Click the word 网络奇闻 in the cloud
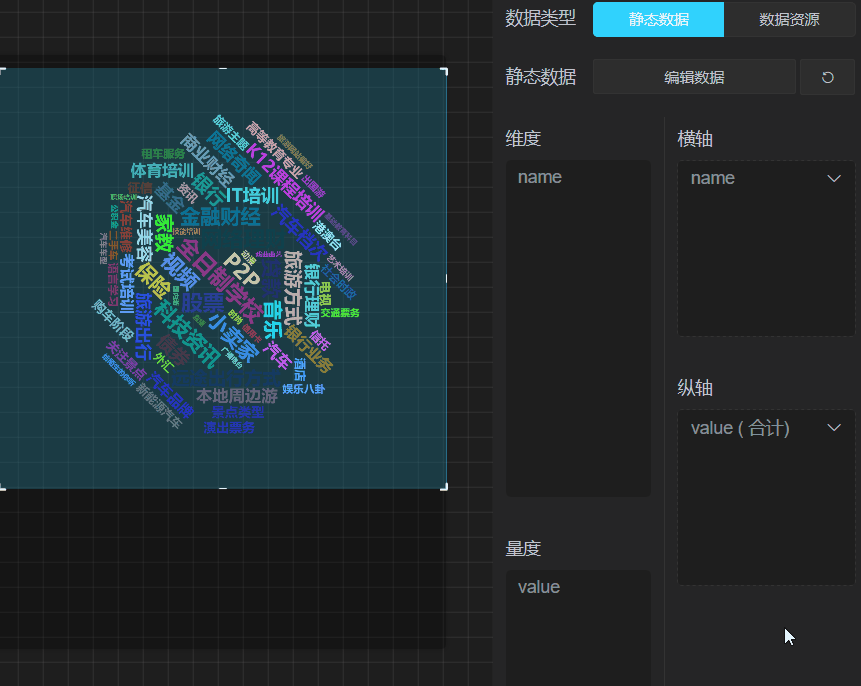The image size is (861, 686). point(233,157)
